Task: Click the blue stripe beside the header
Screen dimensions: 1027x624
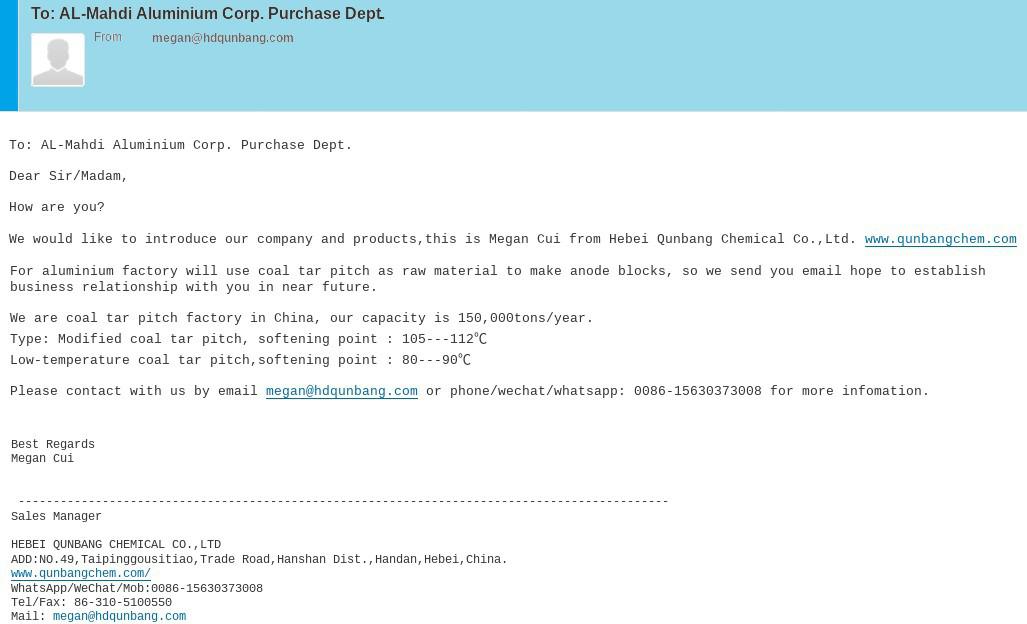Action: tap(9, 55)
